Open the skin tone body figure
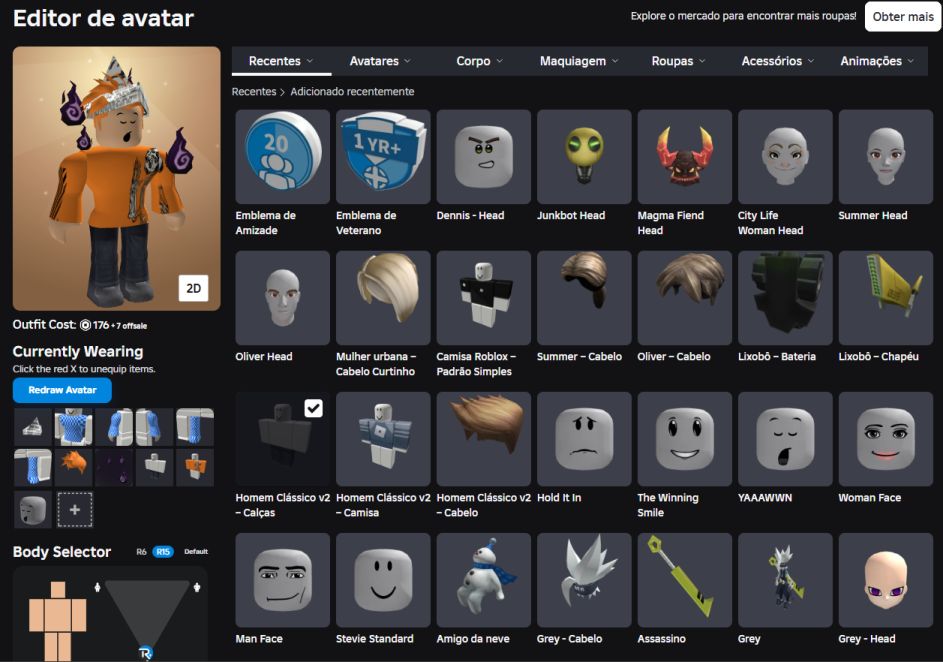The image size is (943, 662). coord(58,621)
